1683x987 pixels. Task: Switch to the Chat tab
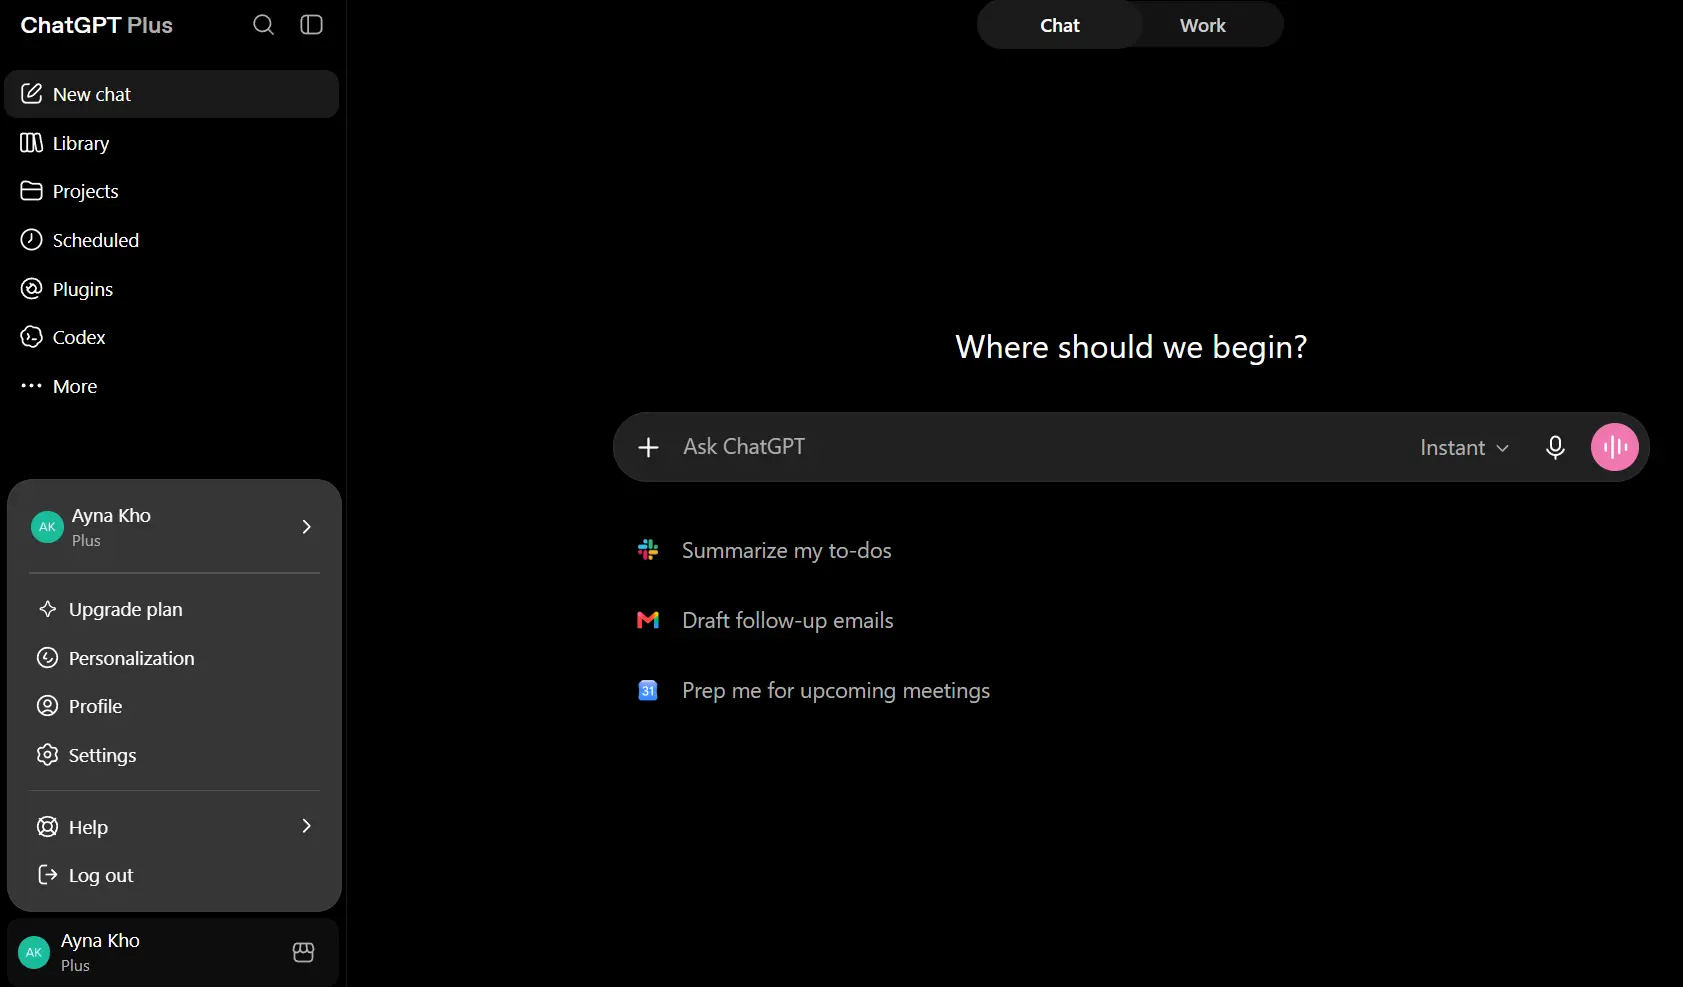pyautogui.click(x=1060, y=25)
